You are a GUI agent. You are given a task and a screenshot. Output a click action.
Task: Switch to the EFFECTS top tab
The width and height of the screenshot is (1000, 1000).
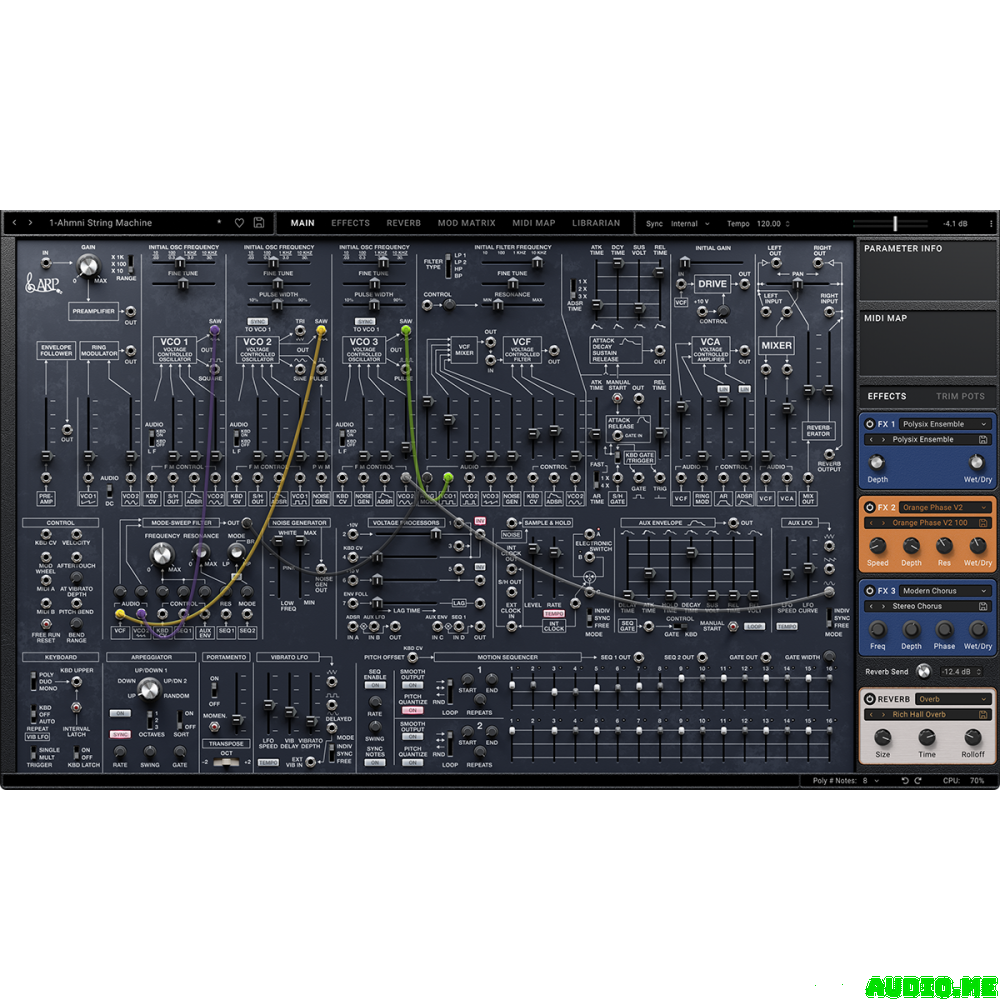coord(350,223)
